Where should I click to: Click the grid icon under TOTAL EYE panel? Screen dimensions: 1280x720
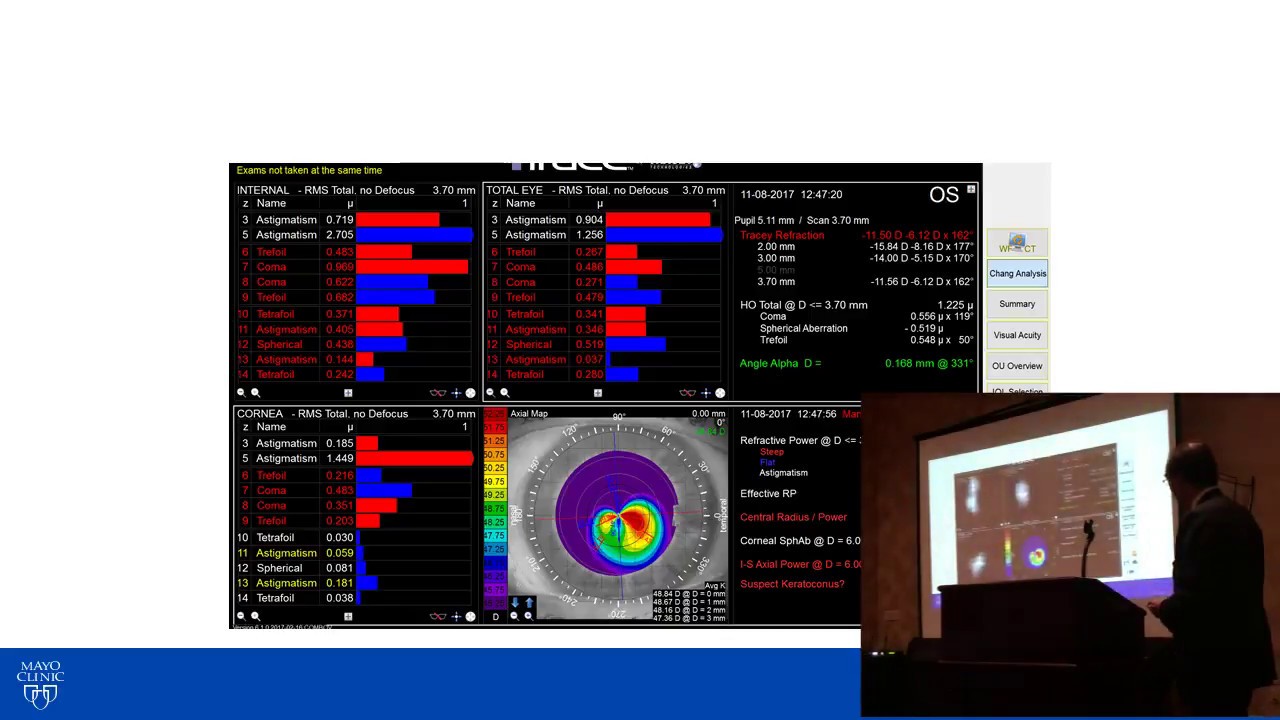tap(598, 393)
